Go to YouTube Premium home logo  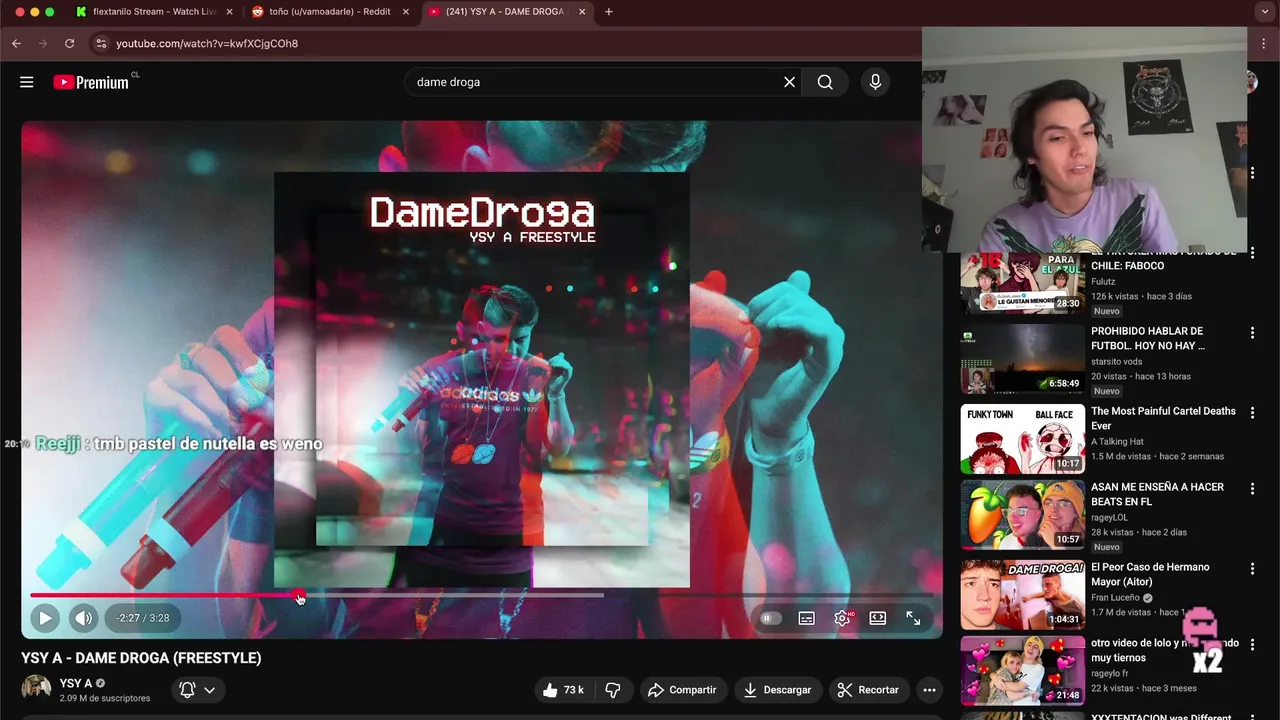point(92,82)
